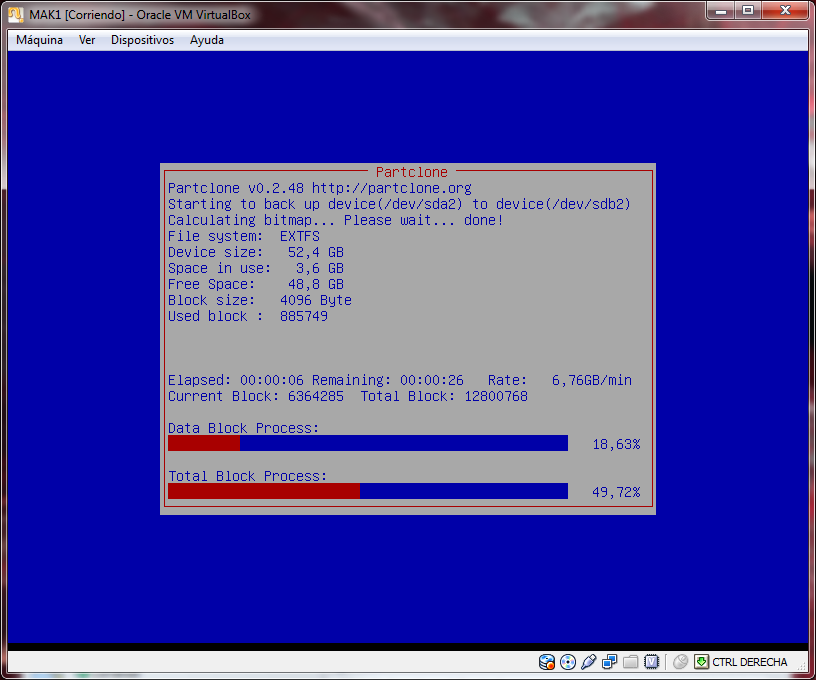Click the USB devices status icon

589,662
